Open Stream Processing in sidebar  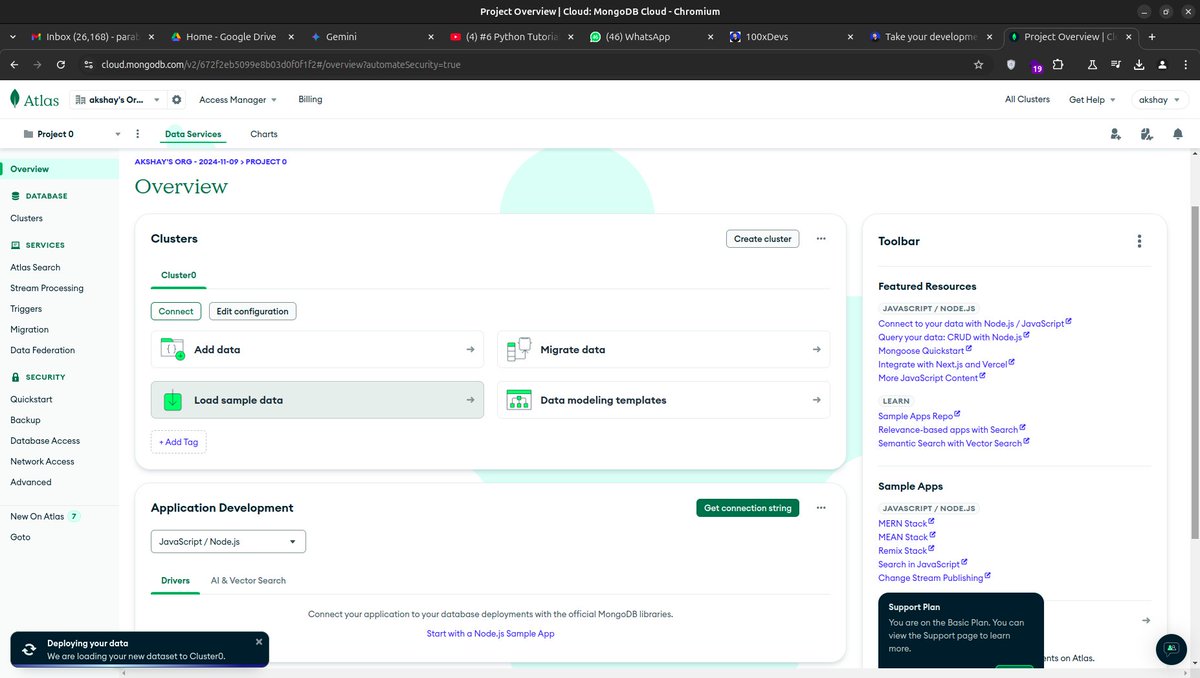(47, 288)
